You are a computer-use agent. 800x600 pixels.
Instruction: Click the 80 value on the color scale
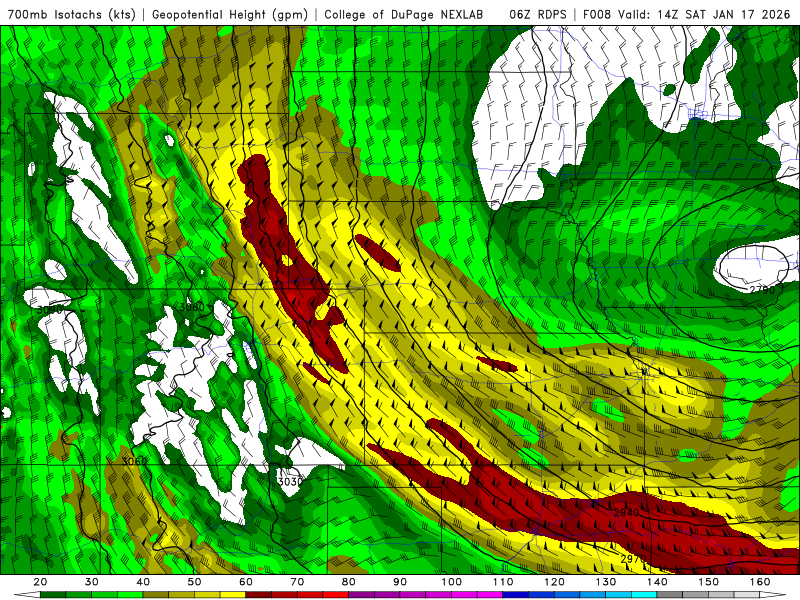[x=349, y=582]
